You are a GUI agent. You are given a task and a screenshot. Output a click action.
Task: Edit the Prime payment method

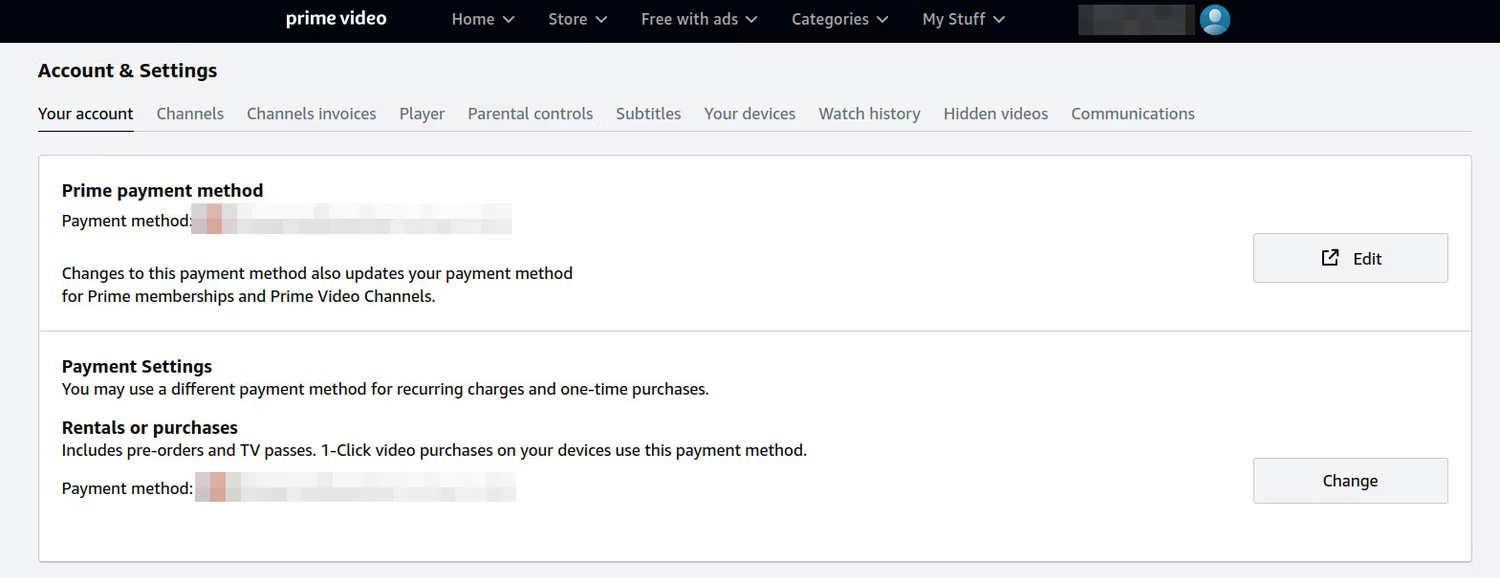point(1350,258)
